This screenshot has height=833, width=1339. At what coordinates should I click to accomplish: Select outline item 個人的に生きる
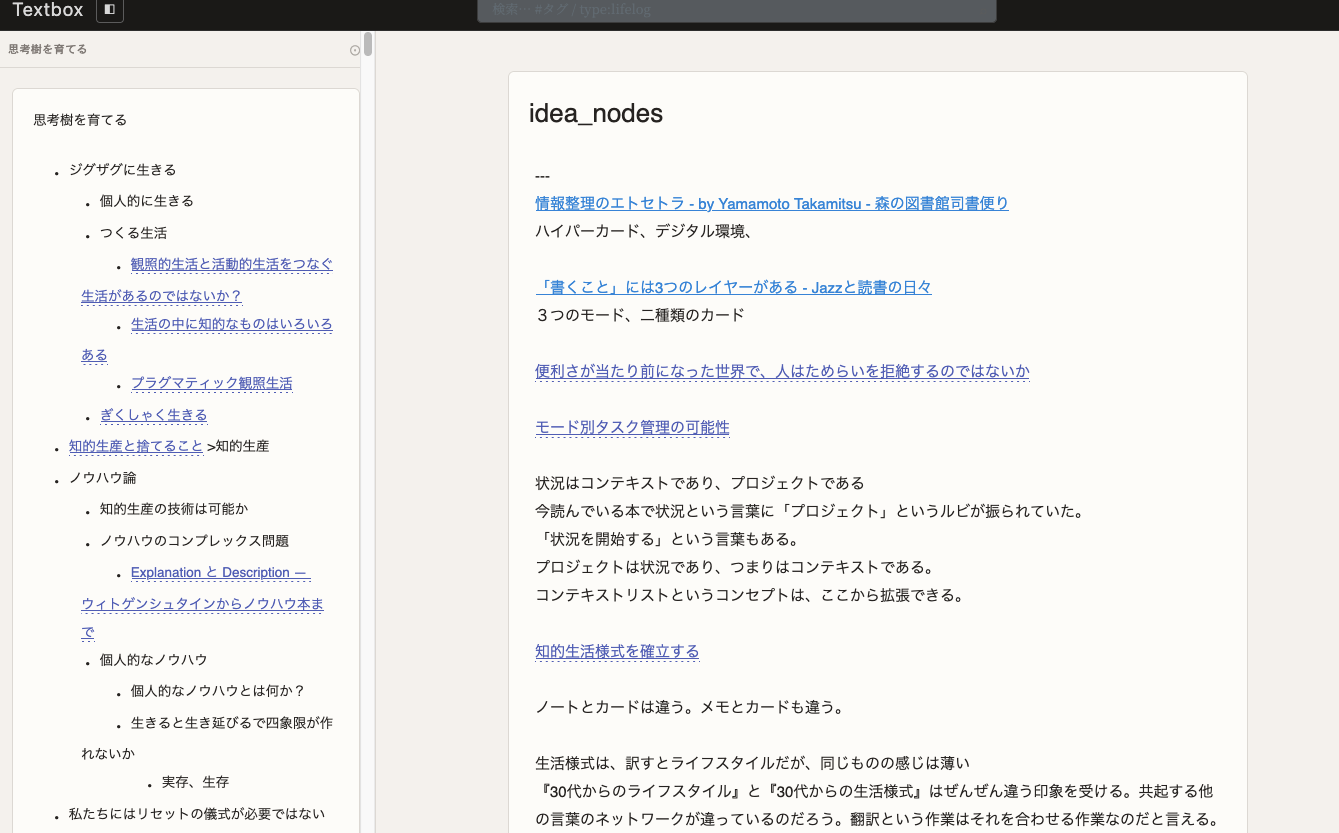(147, 201)
